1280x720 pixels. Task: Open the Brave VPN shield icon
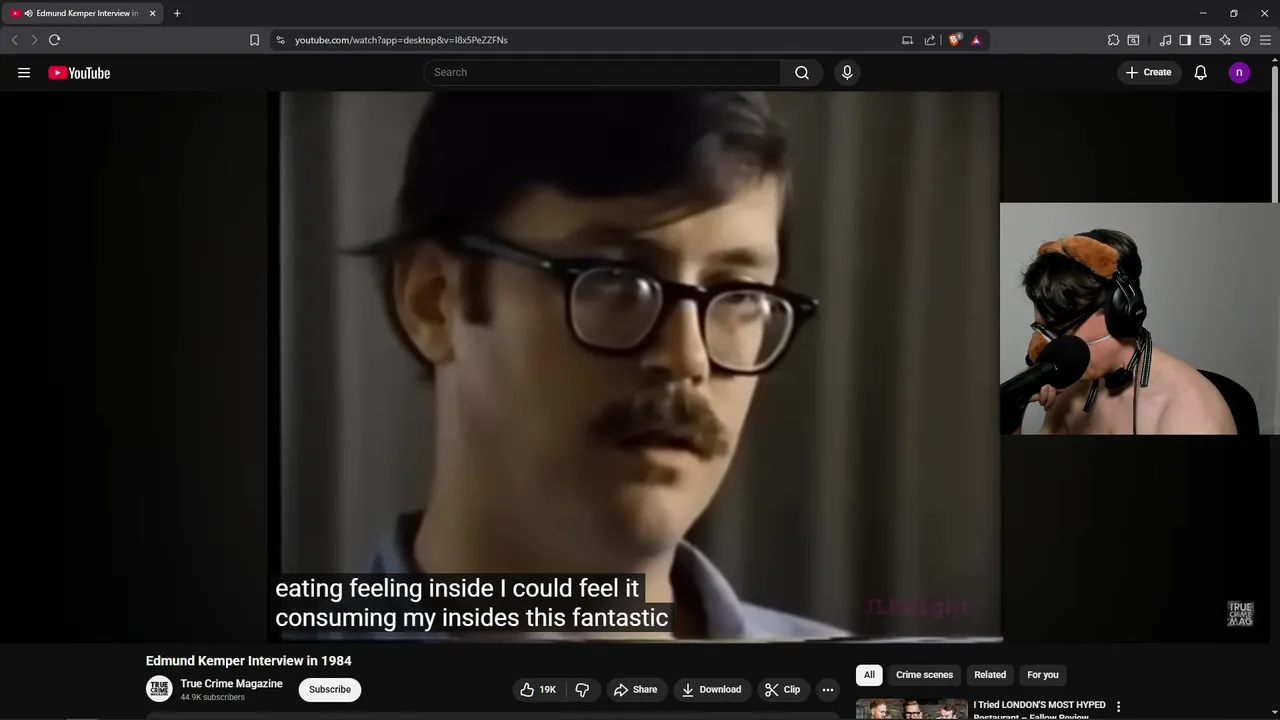pos(1245,40)
